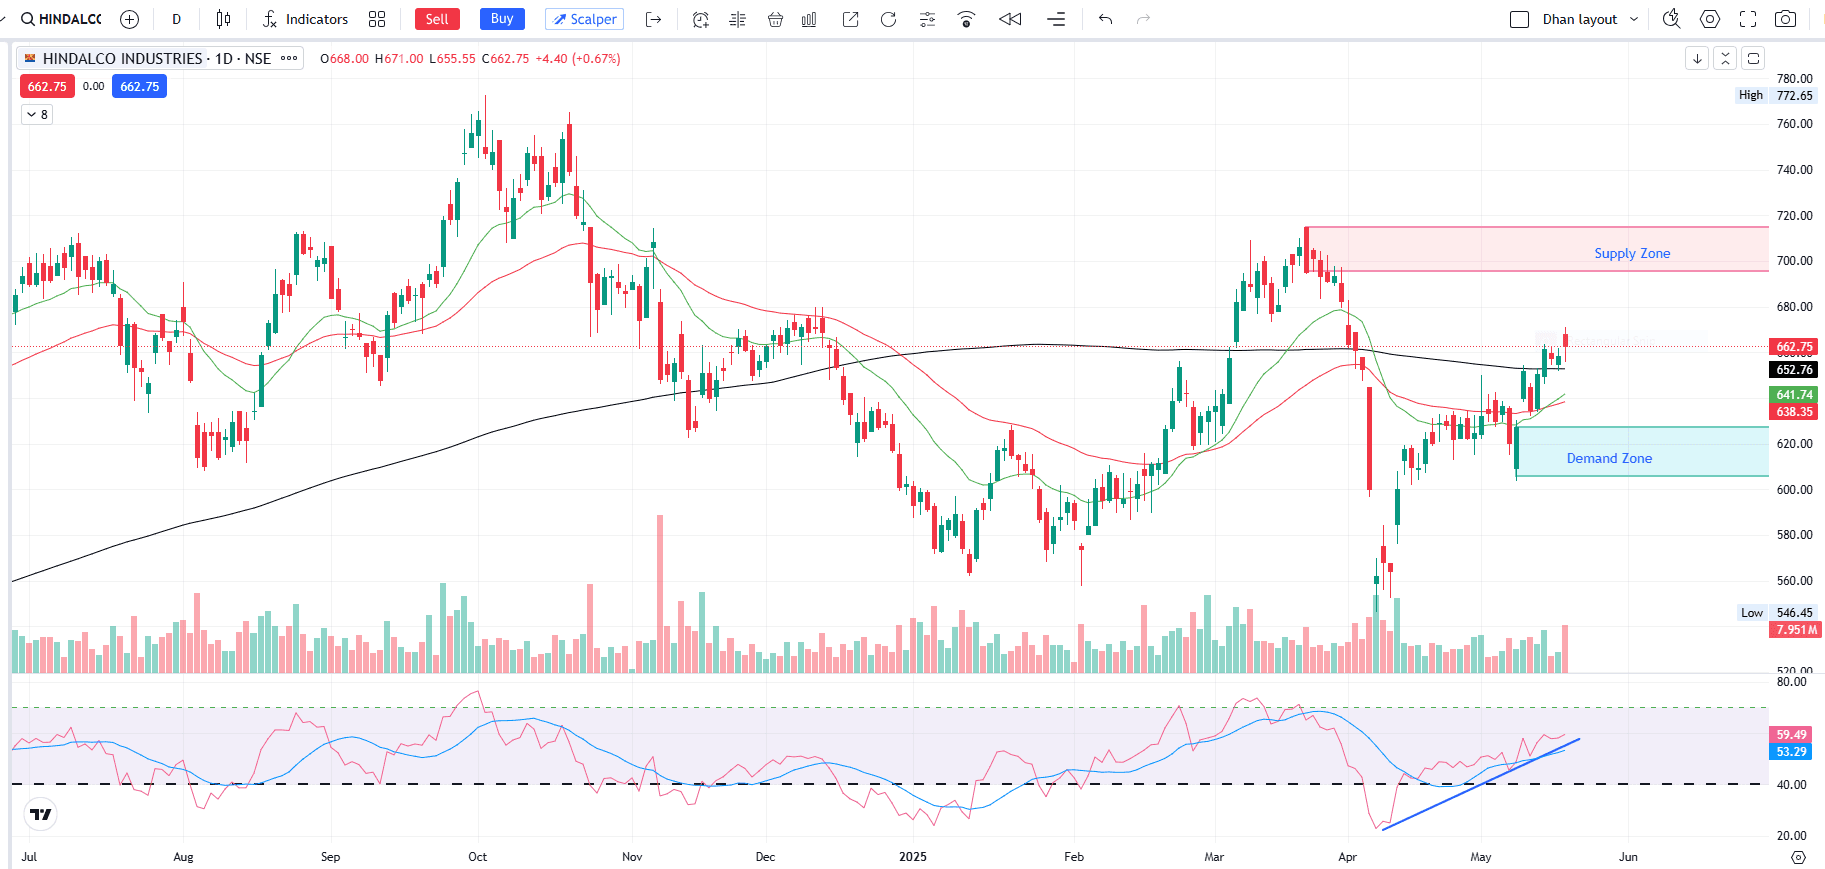
Task: Click the black 652.76 moving average tag
Action: [1794, 370]
